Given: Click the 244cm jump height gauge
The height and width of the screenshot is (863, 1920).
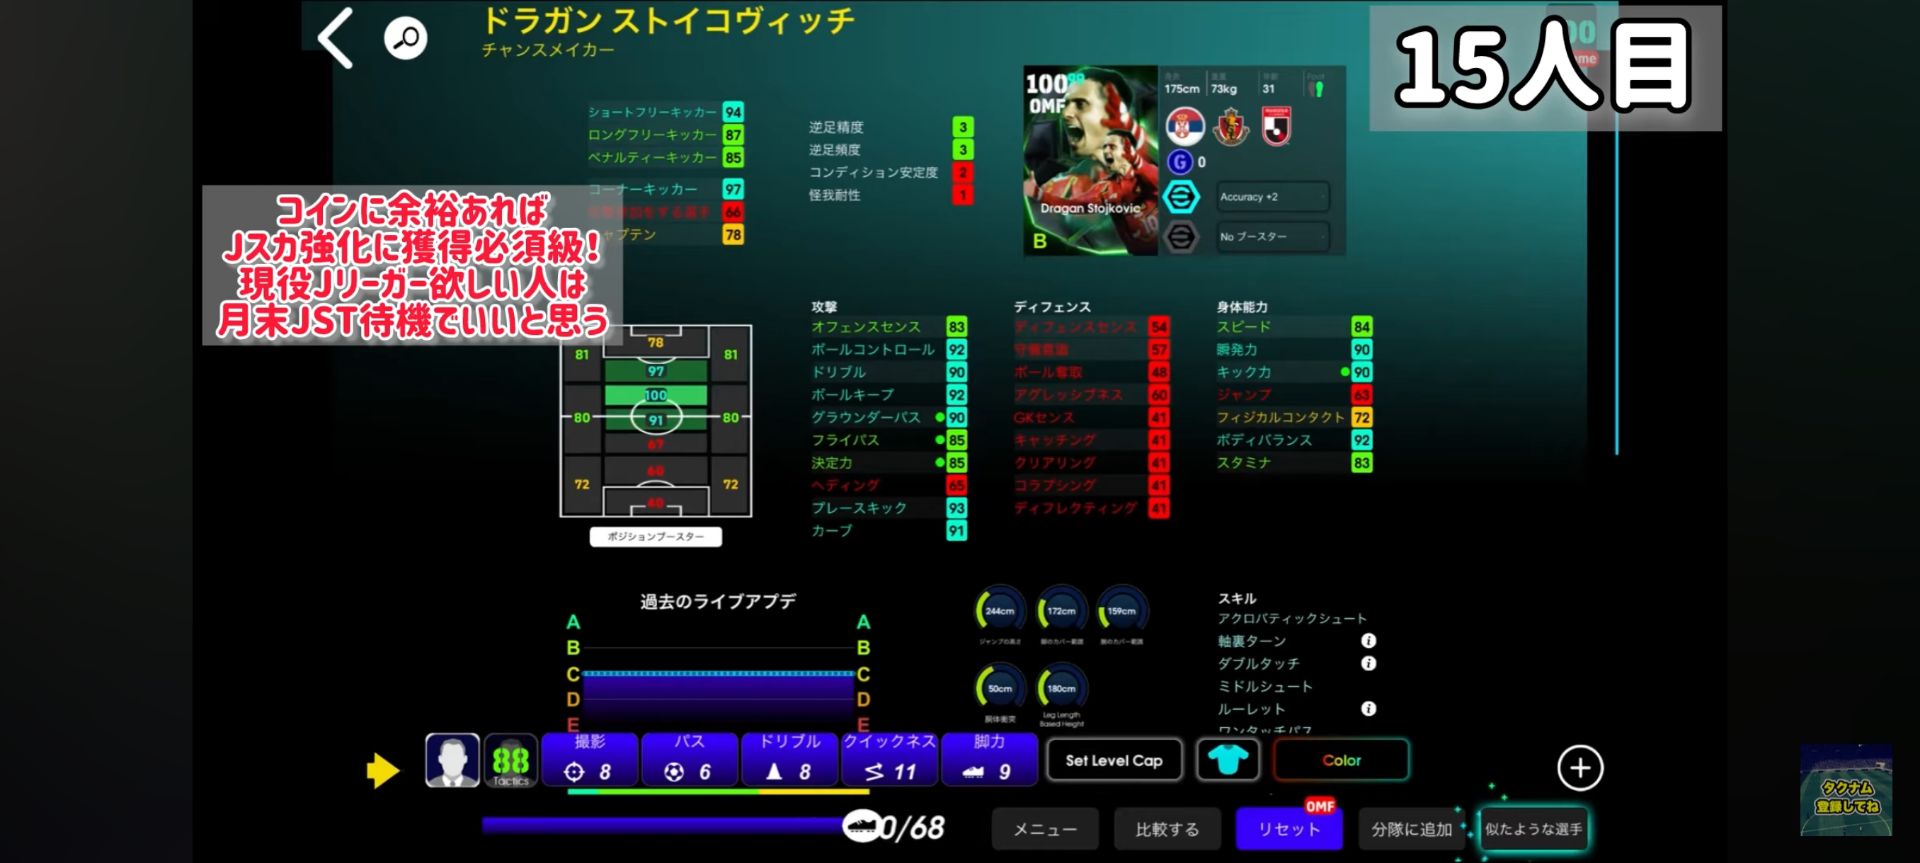Looking at the screenshot, I should coord(1000,610).
